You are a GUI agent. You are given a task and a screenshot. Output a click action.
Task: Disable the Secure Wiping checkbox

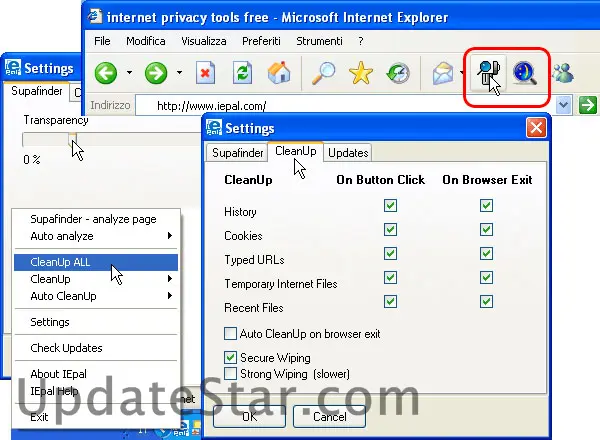point(230,357)
